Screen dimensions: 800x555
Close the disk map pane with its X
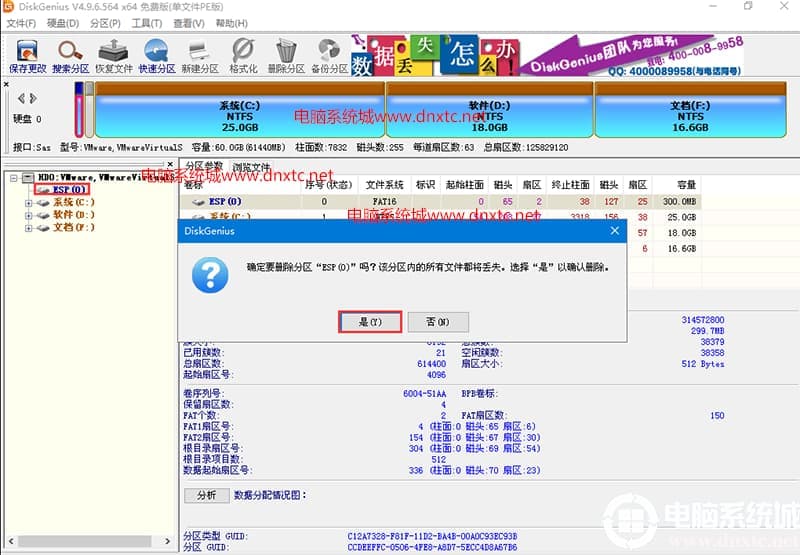pos(6,84)
